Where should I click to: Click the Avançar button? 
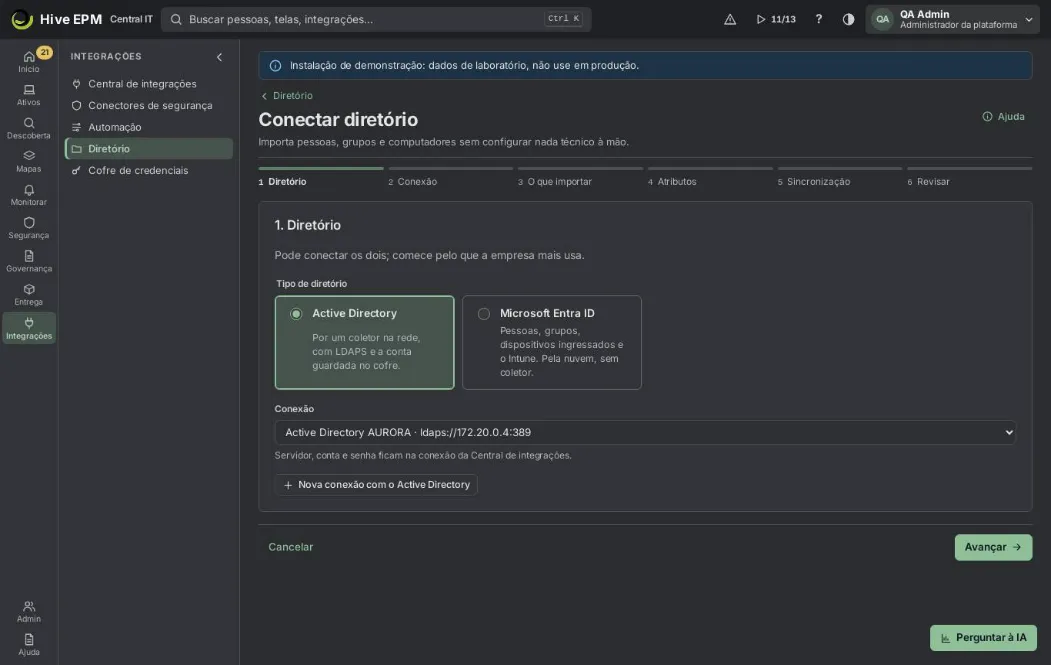(x=993, y=547)
